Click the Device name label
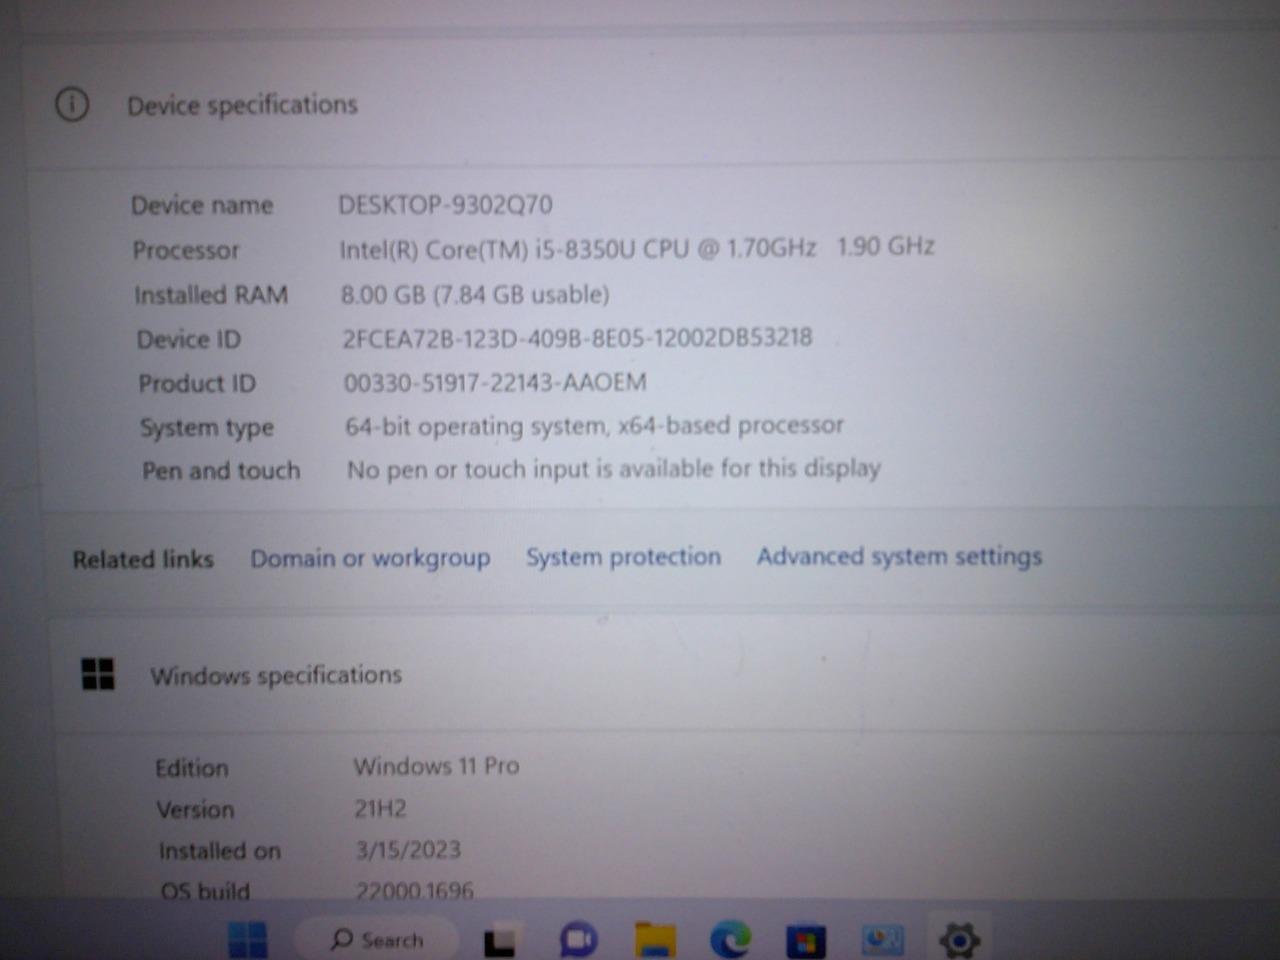Viewport: 1280px width, 960px height. [202, 206]
